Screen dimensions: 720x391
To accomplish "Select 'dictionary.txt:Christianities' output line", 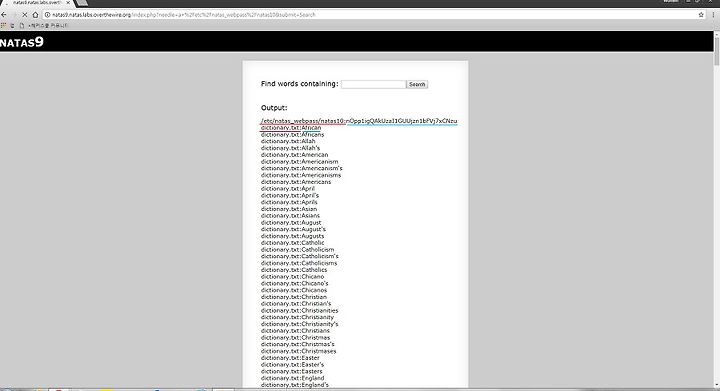I will pyautogui.click(x=299, y=310).
